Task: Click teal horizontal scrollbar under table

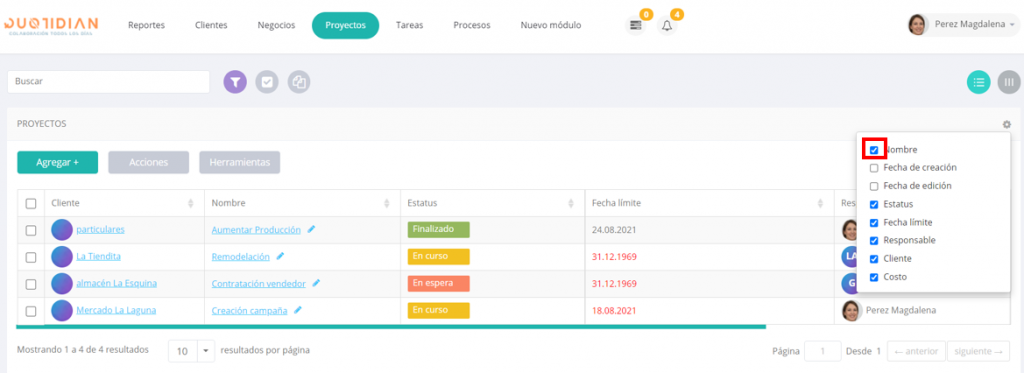Action: click(391, 326)
